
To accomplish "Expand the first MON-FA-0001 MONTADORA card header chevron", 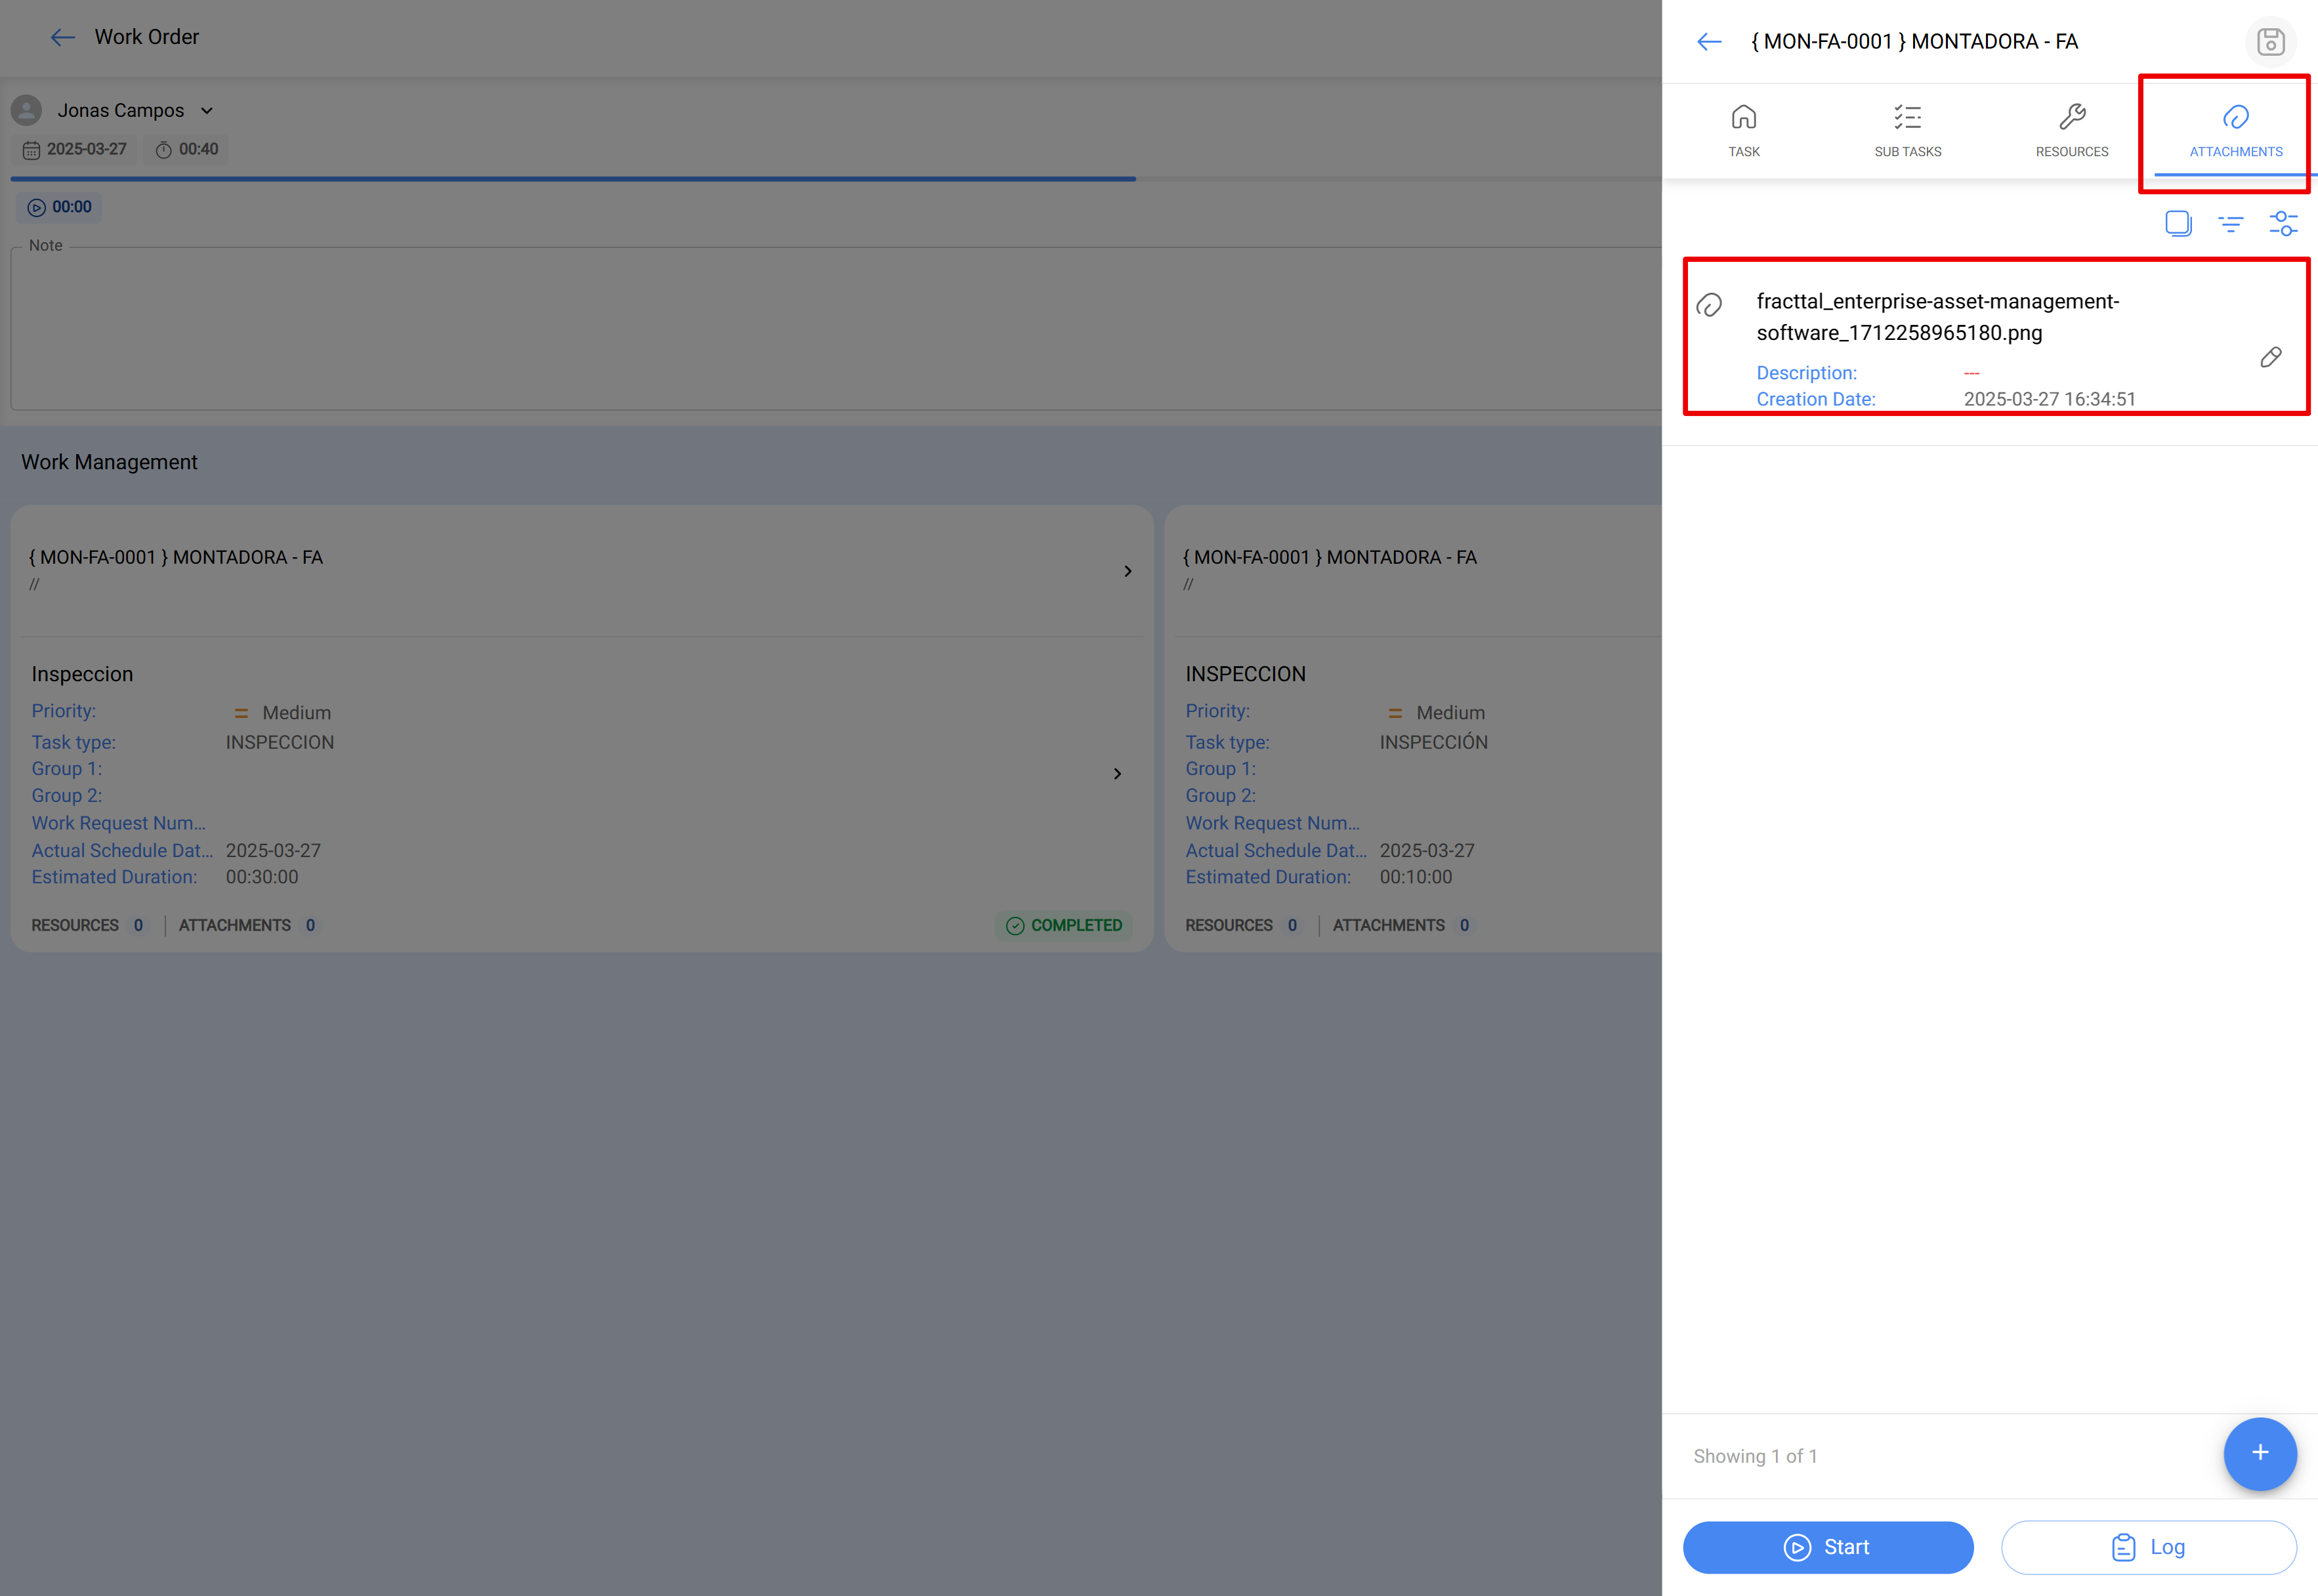I will pyautogui.click(x=1128, y=571).
